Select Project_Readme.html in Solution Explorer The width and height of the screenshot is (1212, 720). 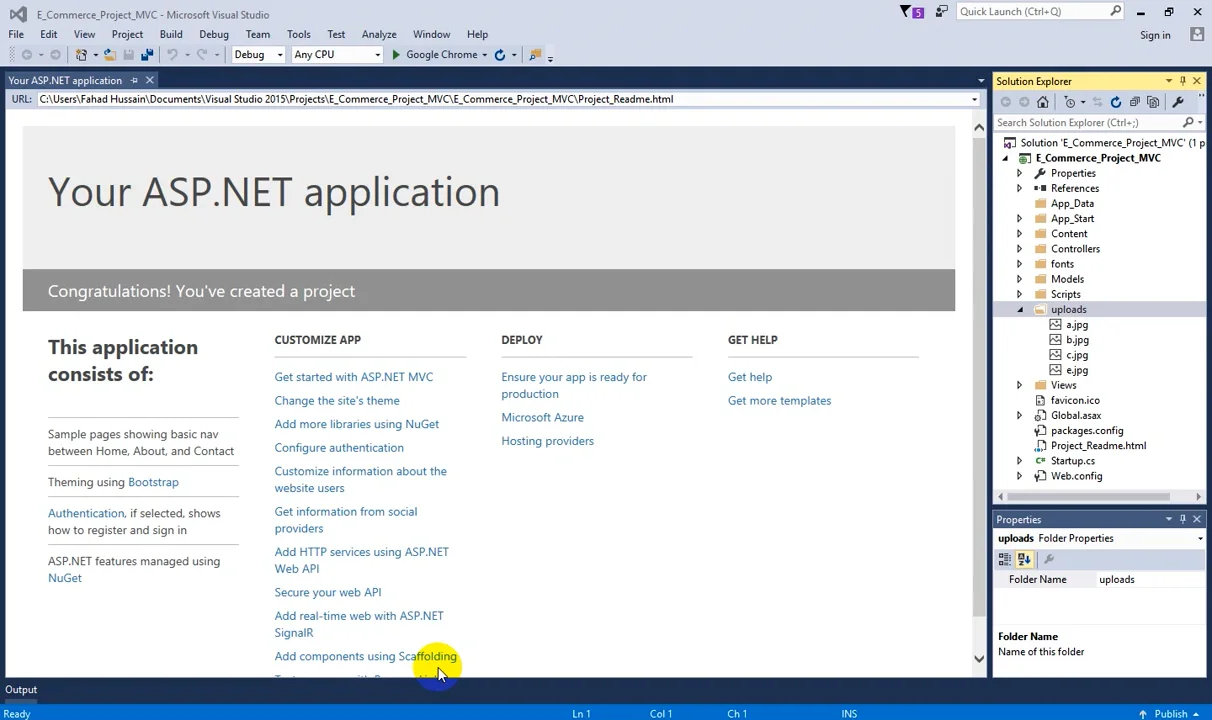pyautogui.click(x=1098, y=446)
